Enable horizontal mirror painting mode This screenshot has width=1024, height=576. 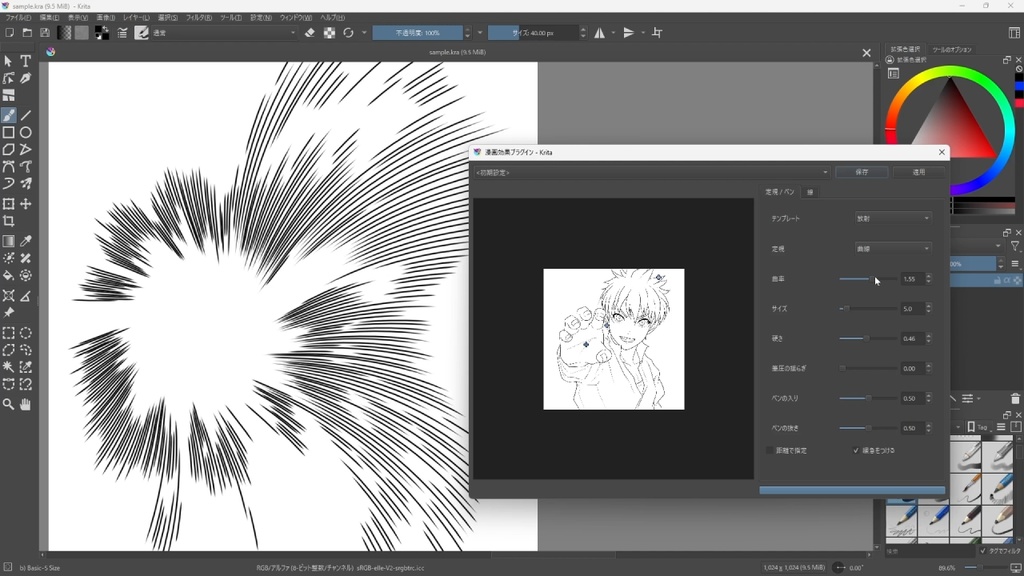click(599, 32)
